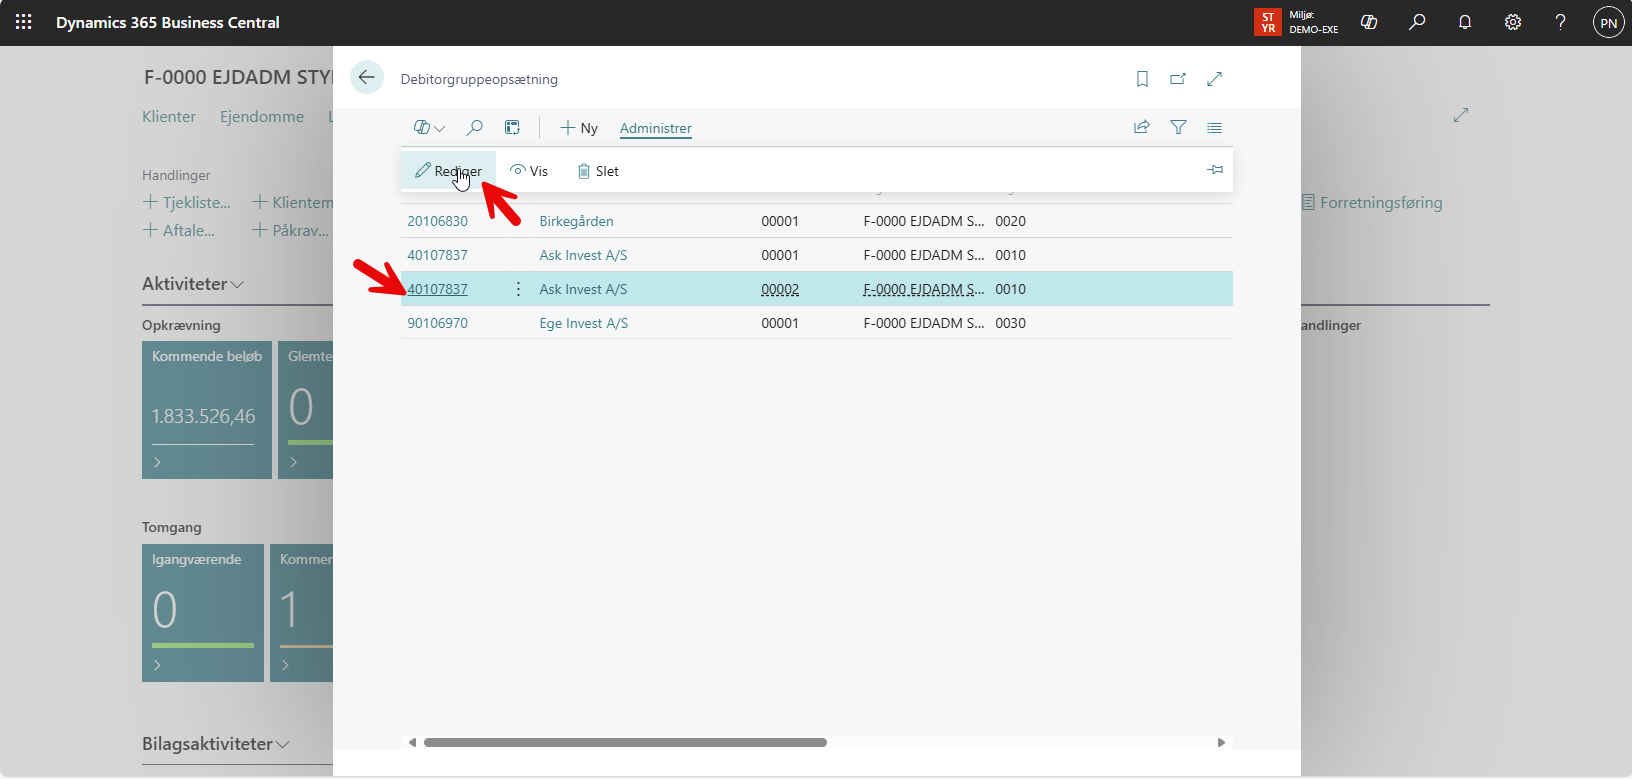Screen dimensions: 1632x779
Task: Select the 0020 cell
Action: [1010, 221]
